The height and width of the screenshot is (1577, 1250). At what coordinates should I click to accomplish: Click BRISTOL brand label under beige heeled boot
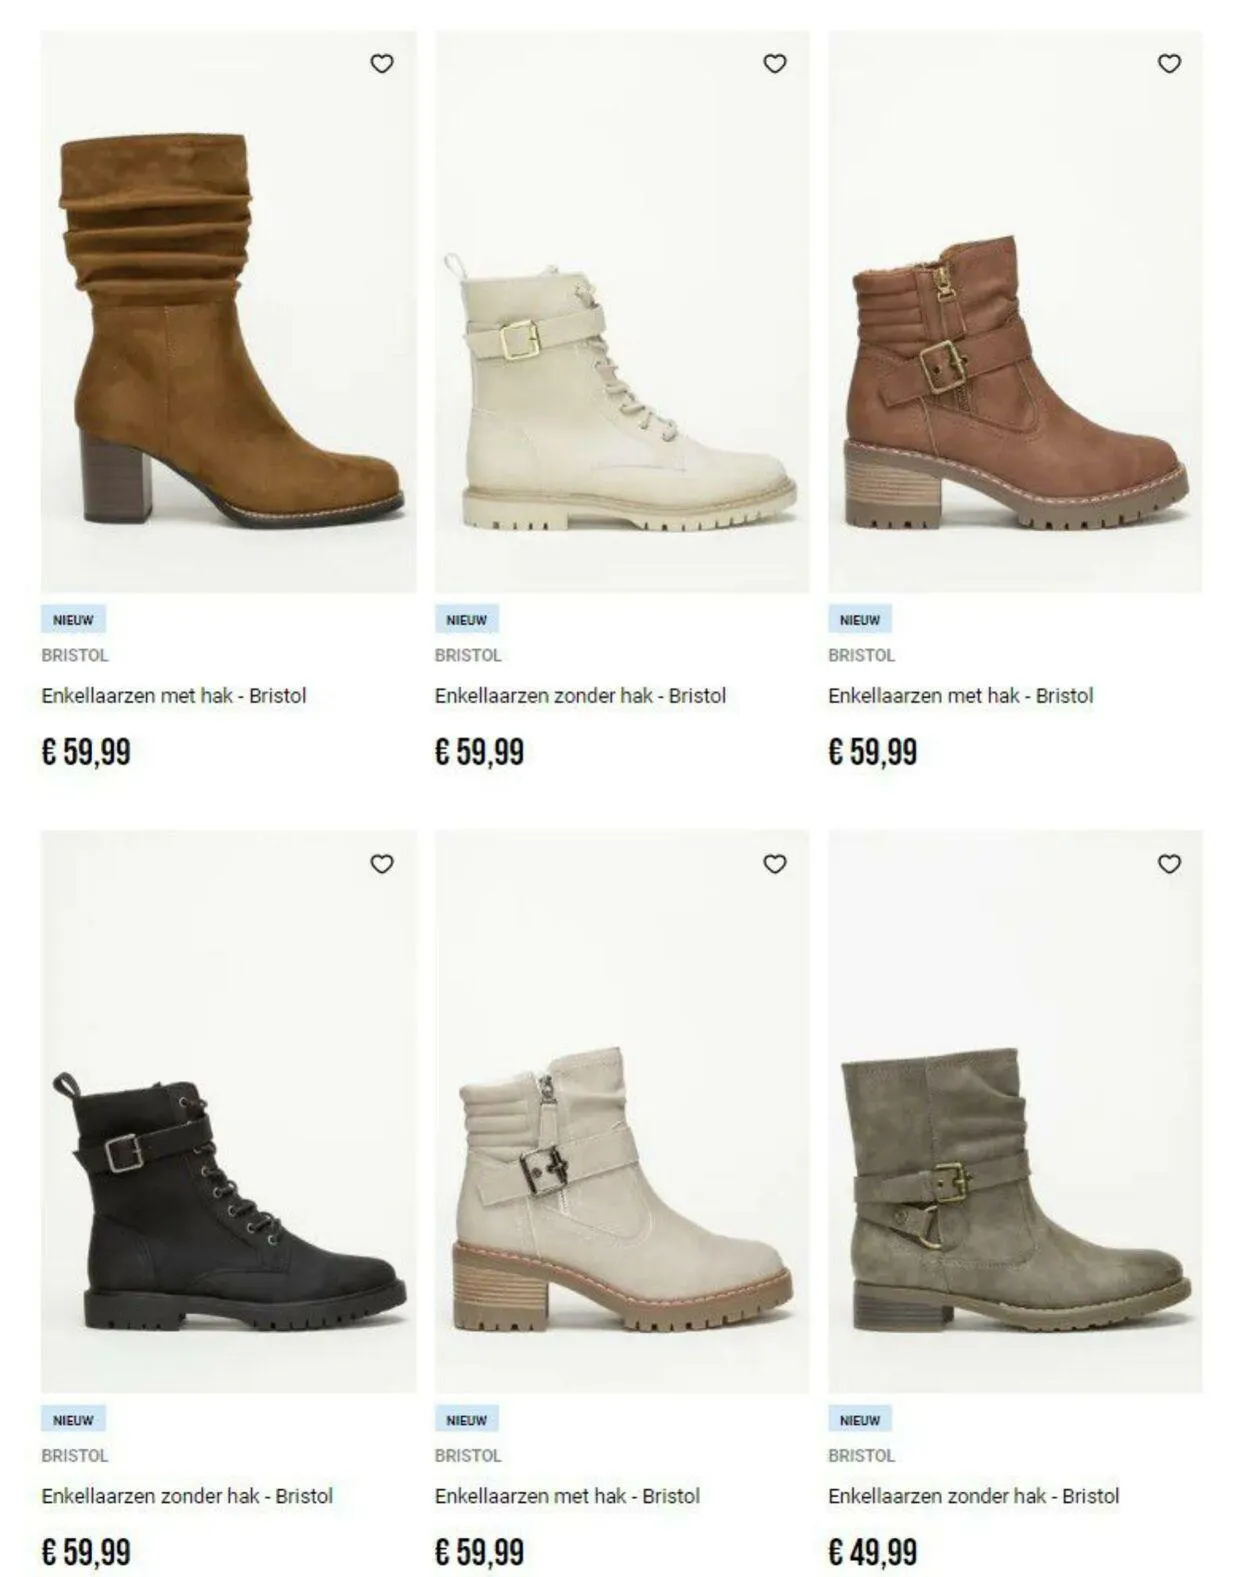(468, 1455)
